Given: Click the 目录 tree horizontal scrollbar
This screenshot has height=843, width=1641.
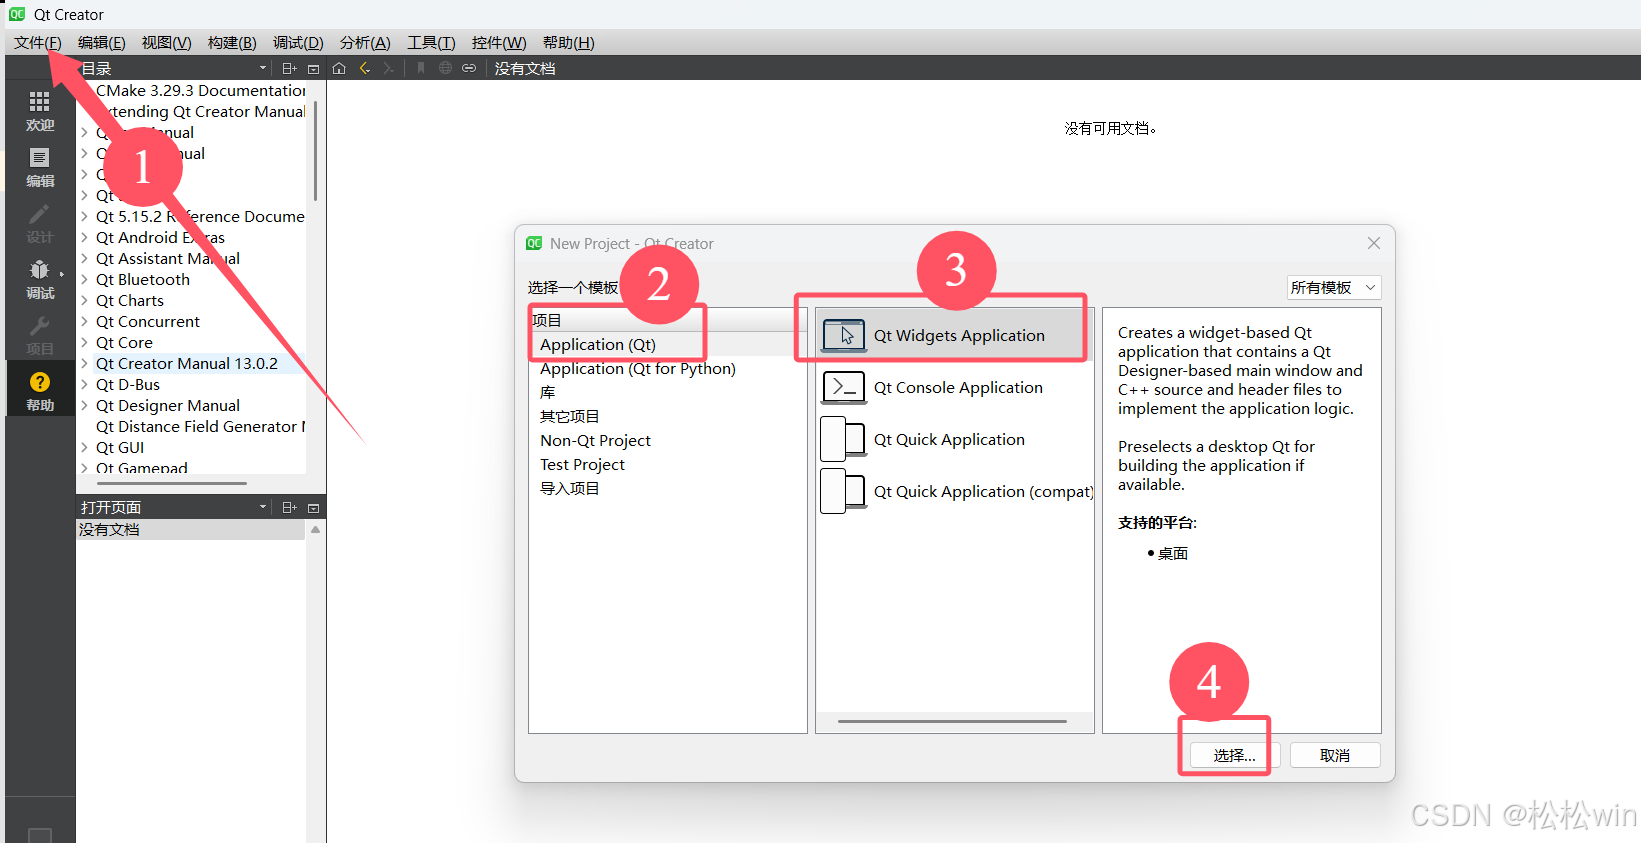Looking at the screenshot, I should 172,483.
